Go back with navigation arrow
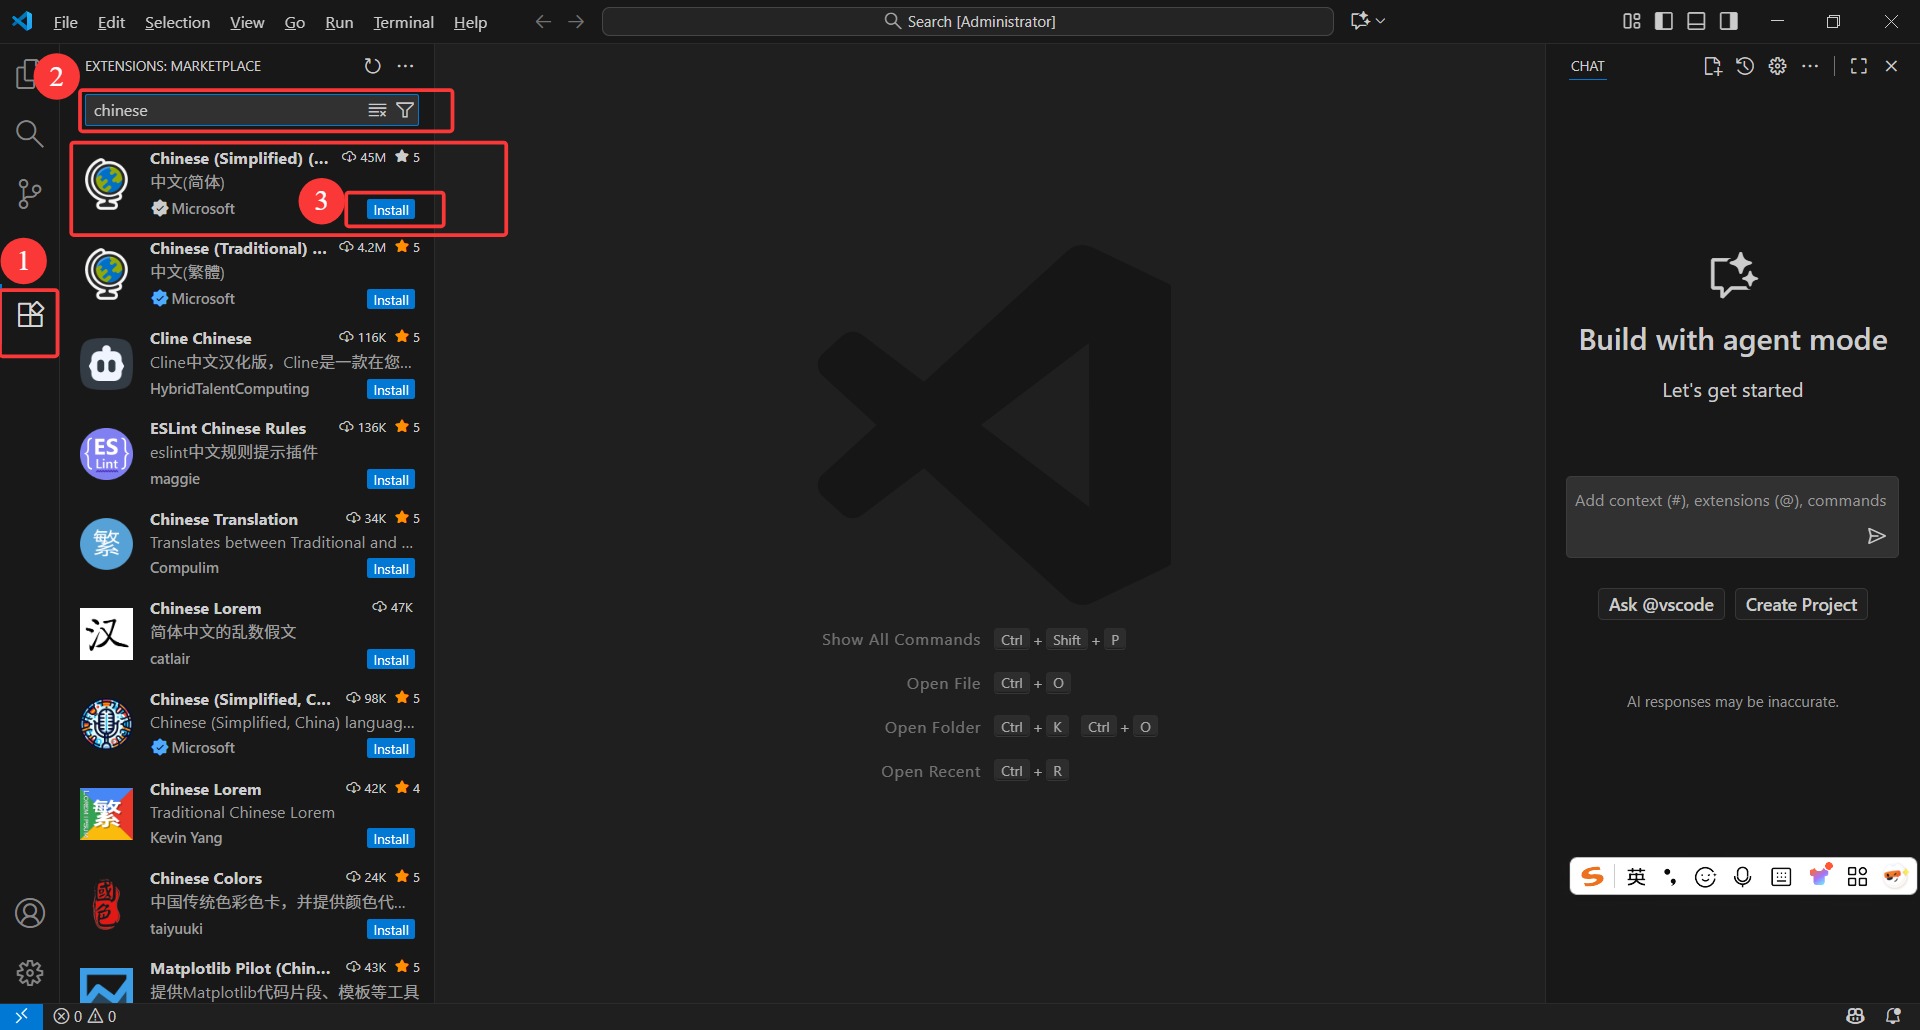 coord(543,21)
